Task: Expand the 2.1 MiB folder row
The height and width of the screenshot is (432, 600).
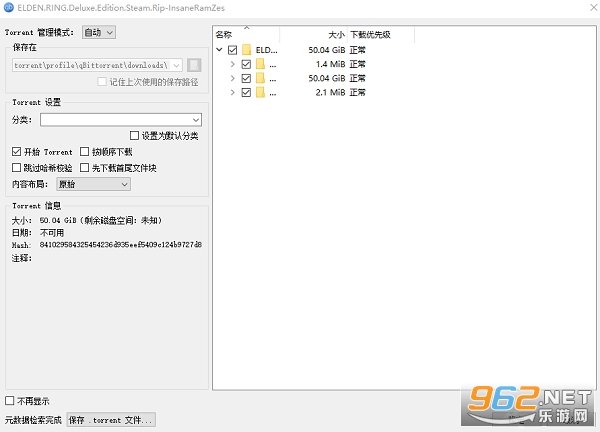Action: [233, 92]
